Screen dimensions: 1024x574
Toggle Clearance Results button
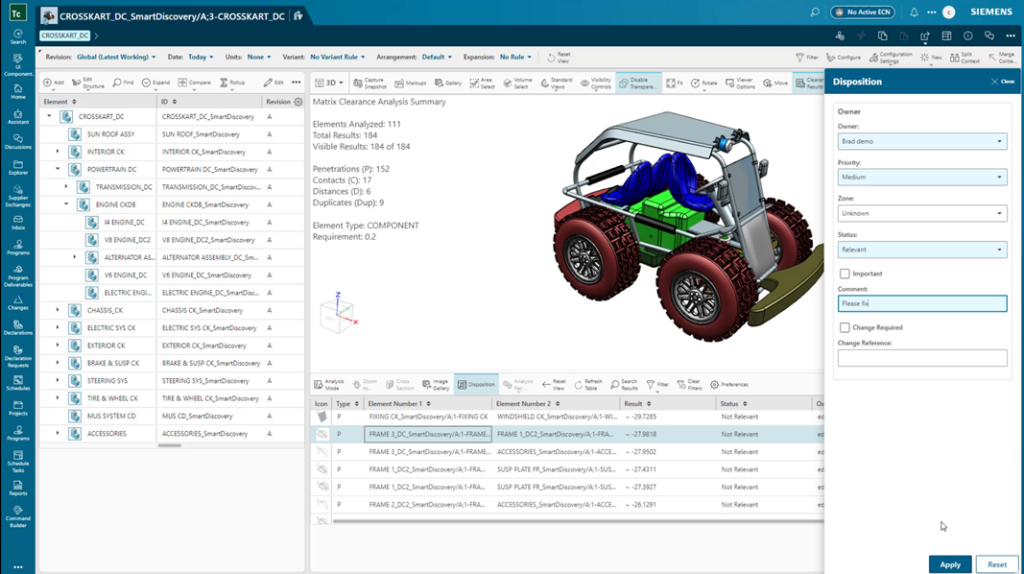pyautogui.click(x=810, y=83)
